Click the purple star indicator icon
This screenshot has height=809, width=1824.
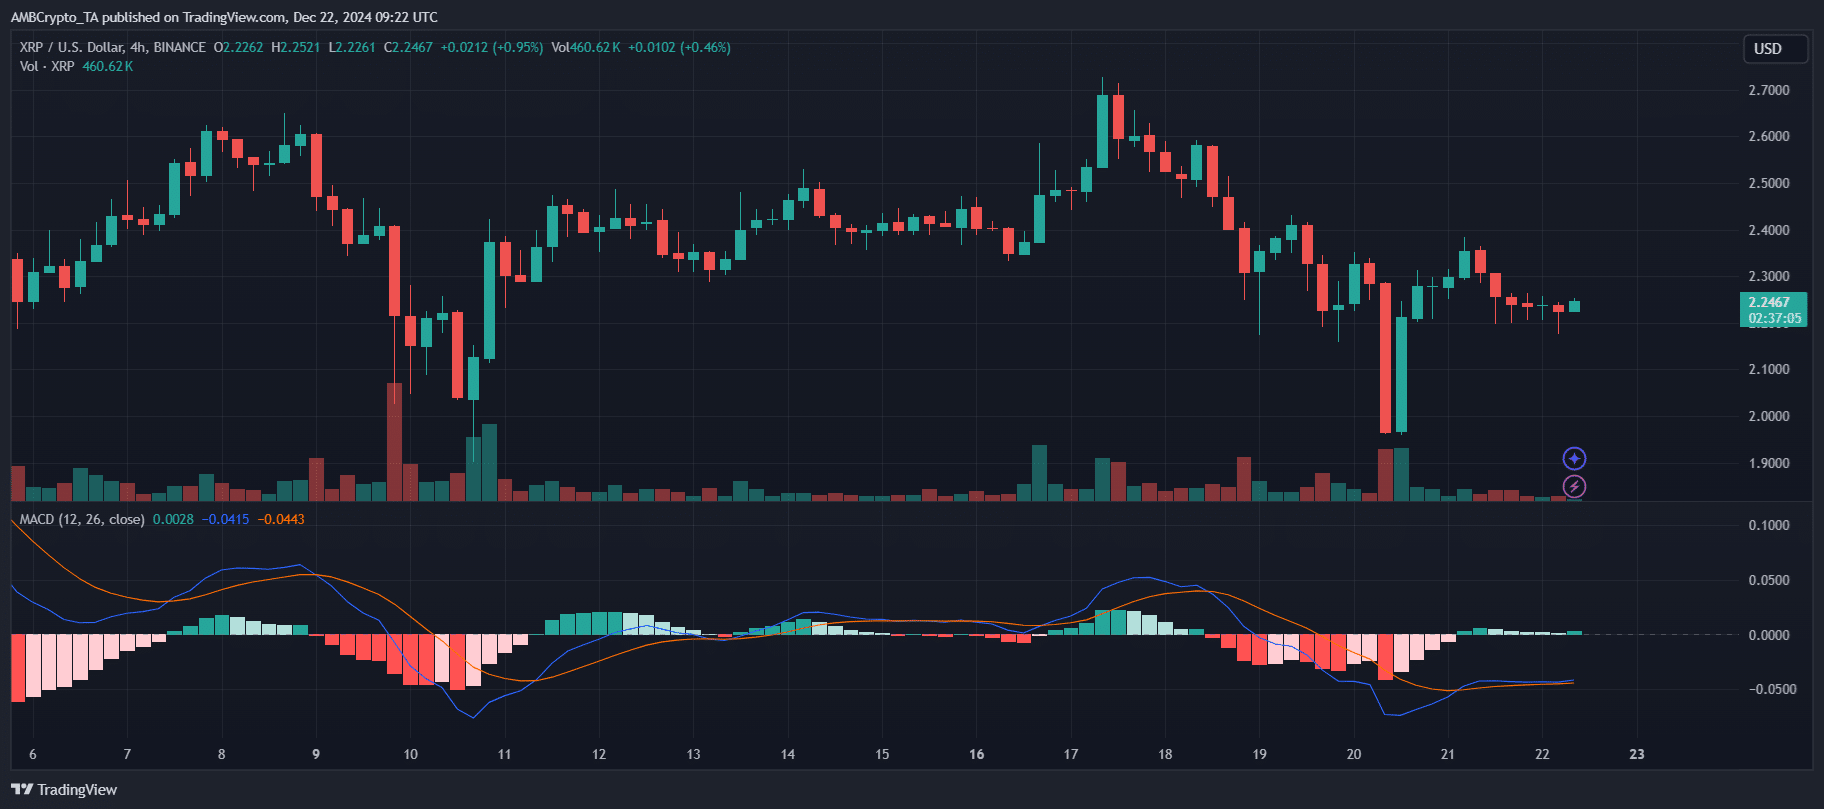[x=1574, y=459]
